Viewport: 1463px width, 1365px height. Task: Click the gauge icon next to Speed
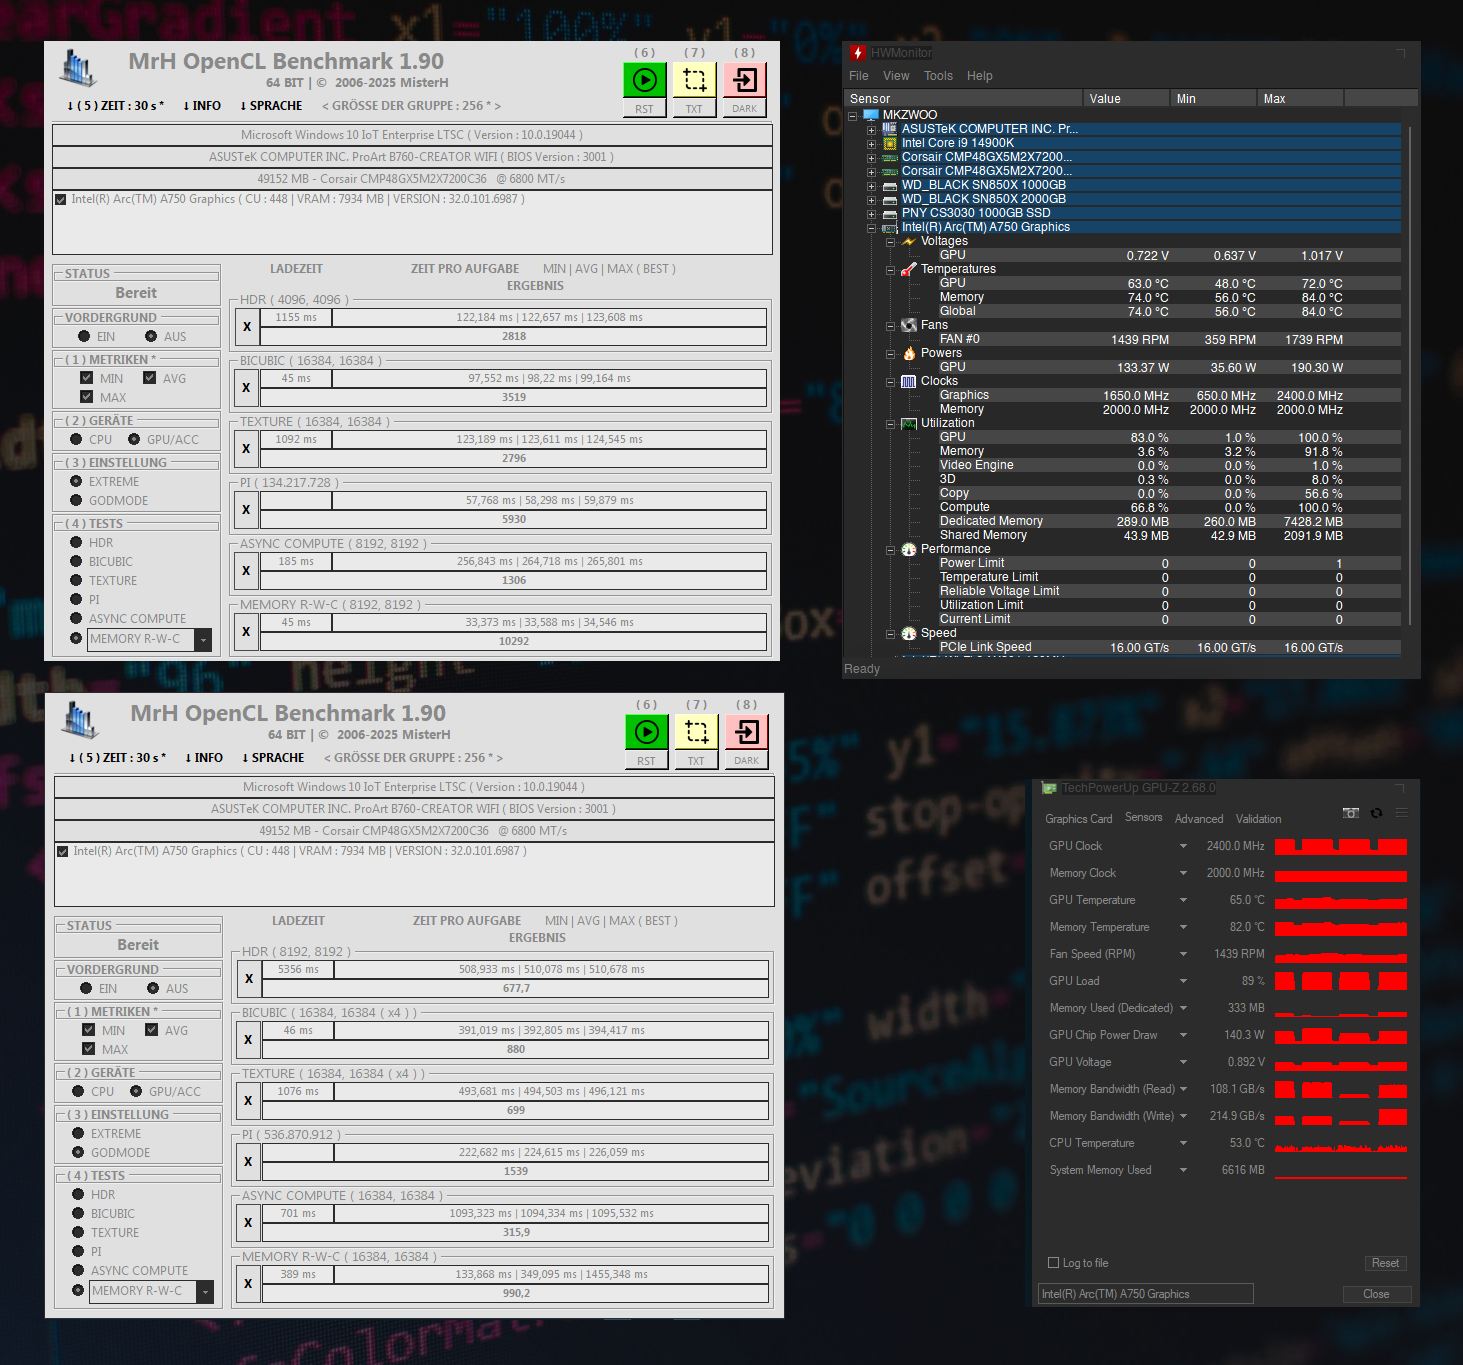point(909,633)
